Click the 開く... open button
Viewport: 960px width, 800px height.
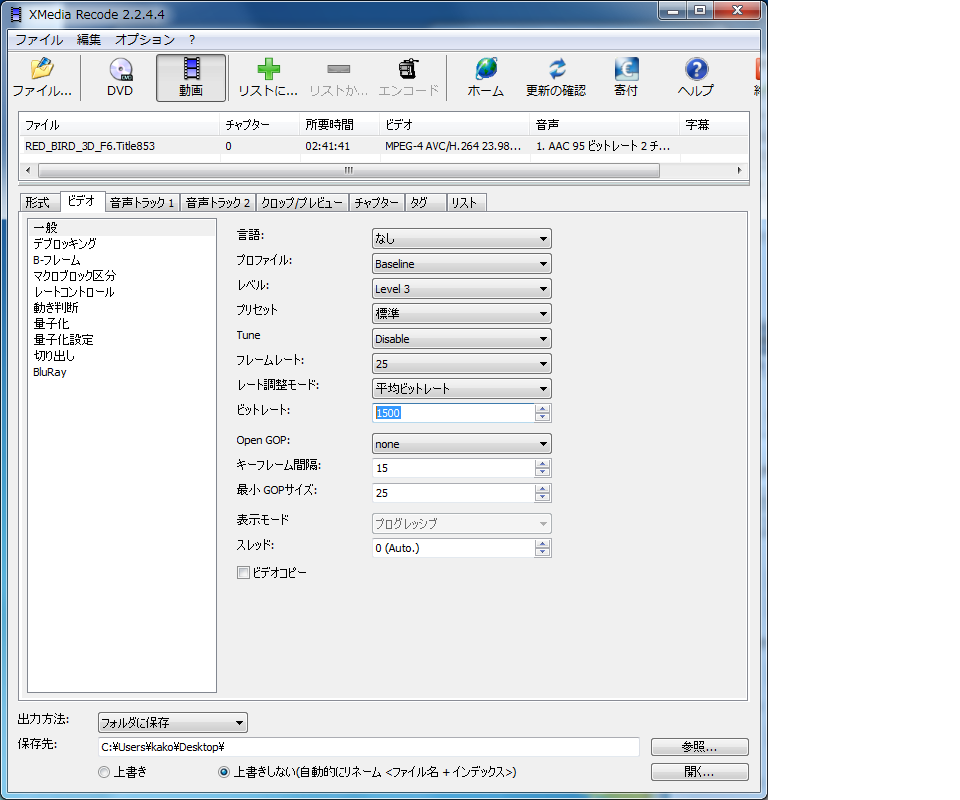click(x=700, y=772)
